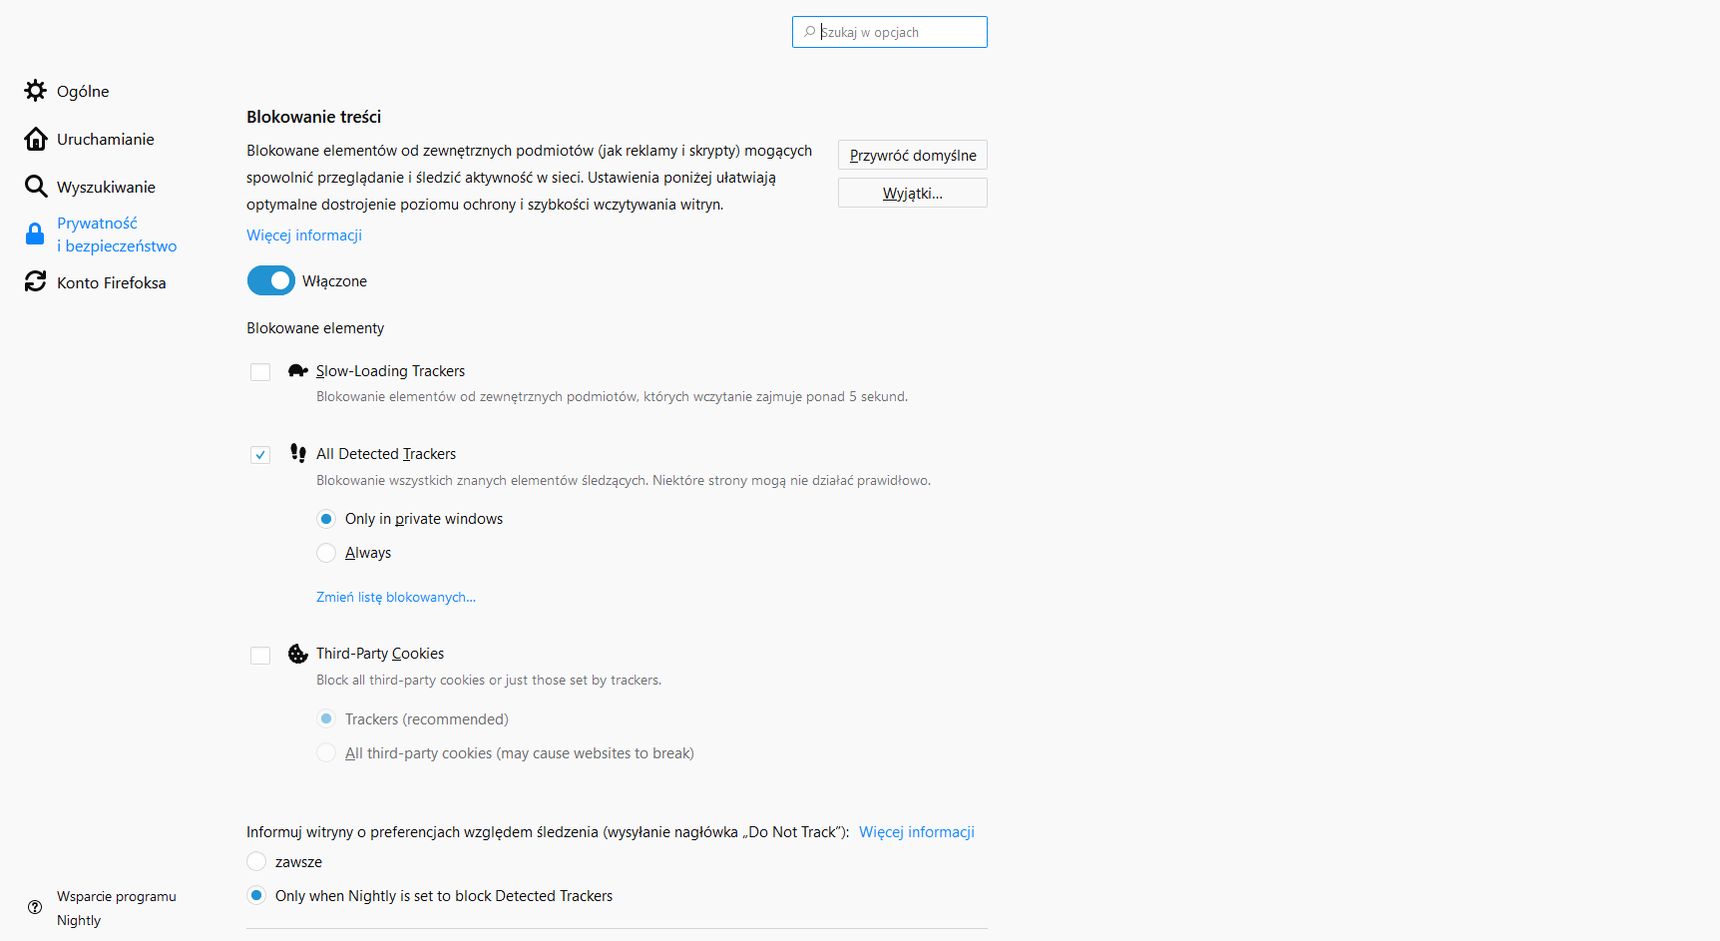Click the magnifier icon beside Wyszukiwanie
The height and width of the screenshot is (941, 1720).
pyautogui.click(x=36, y=187)
